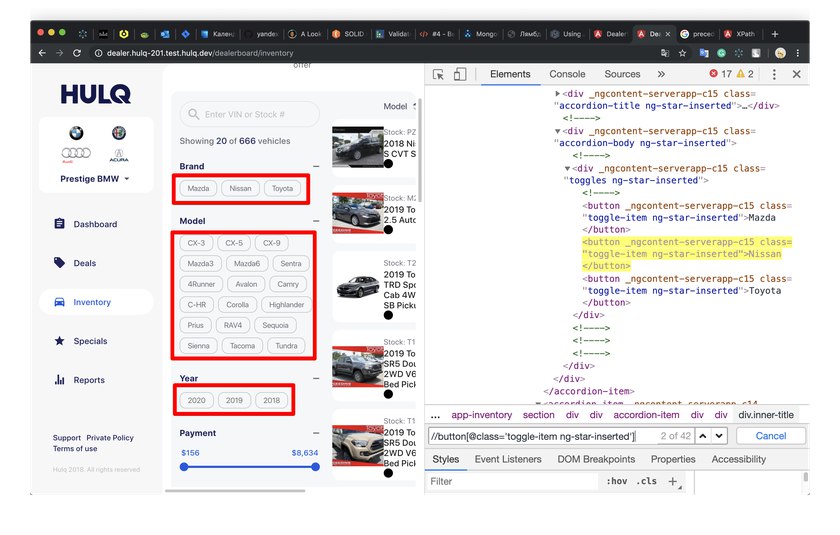Click the Terms of use link
Screen dimensions: 840x535
click(x=75, y=449)
